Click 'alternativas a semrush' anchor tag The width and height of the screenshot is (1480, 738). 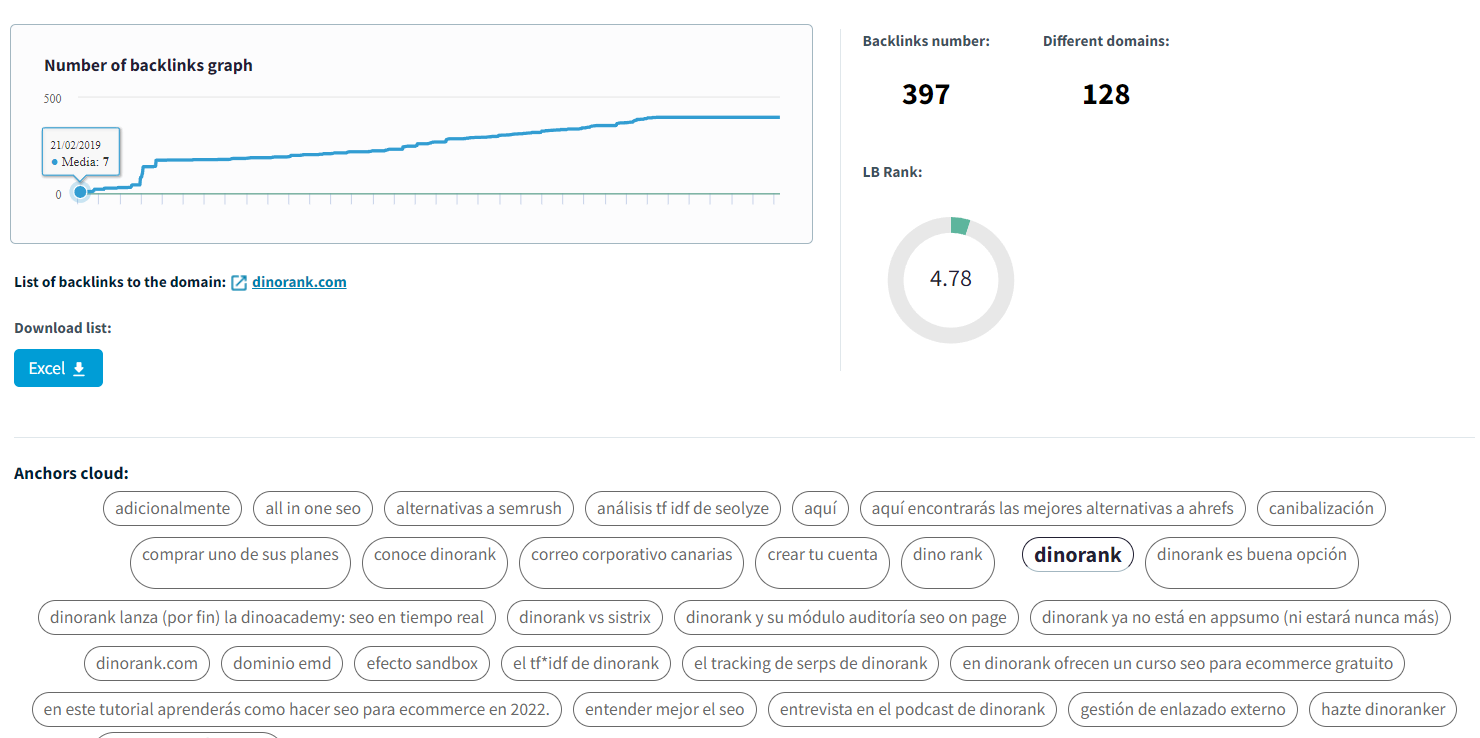pyautogui.click(x=479, y=508)
